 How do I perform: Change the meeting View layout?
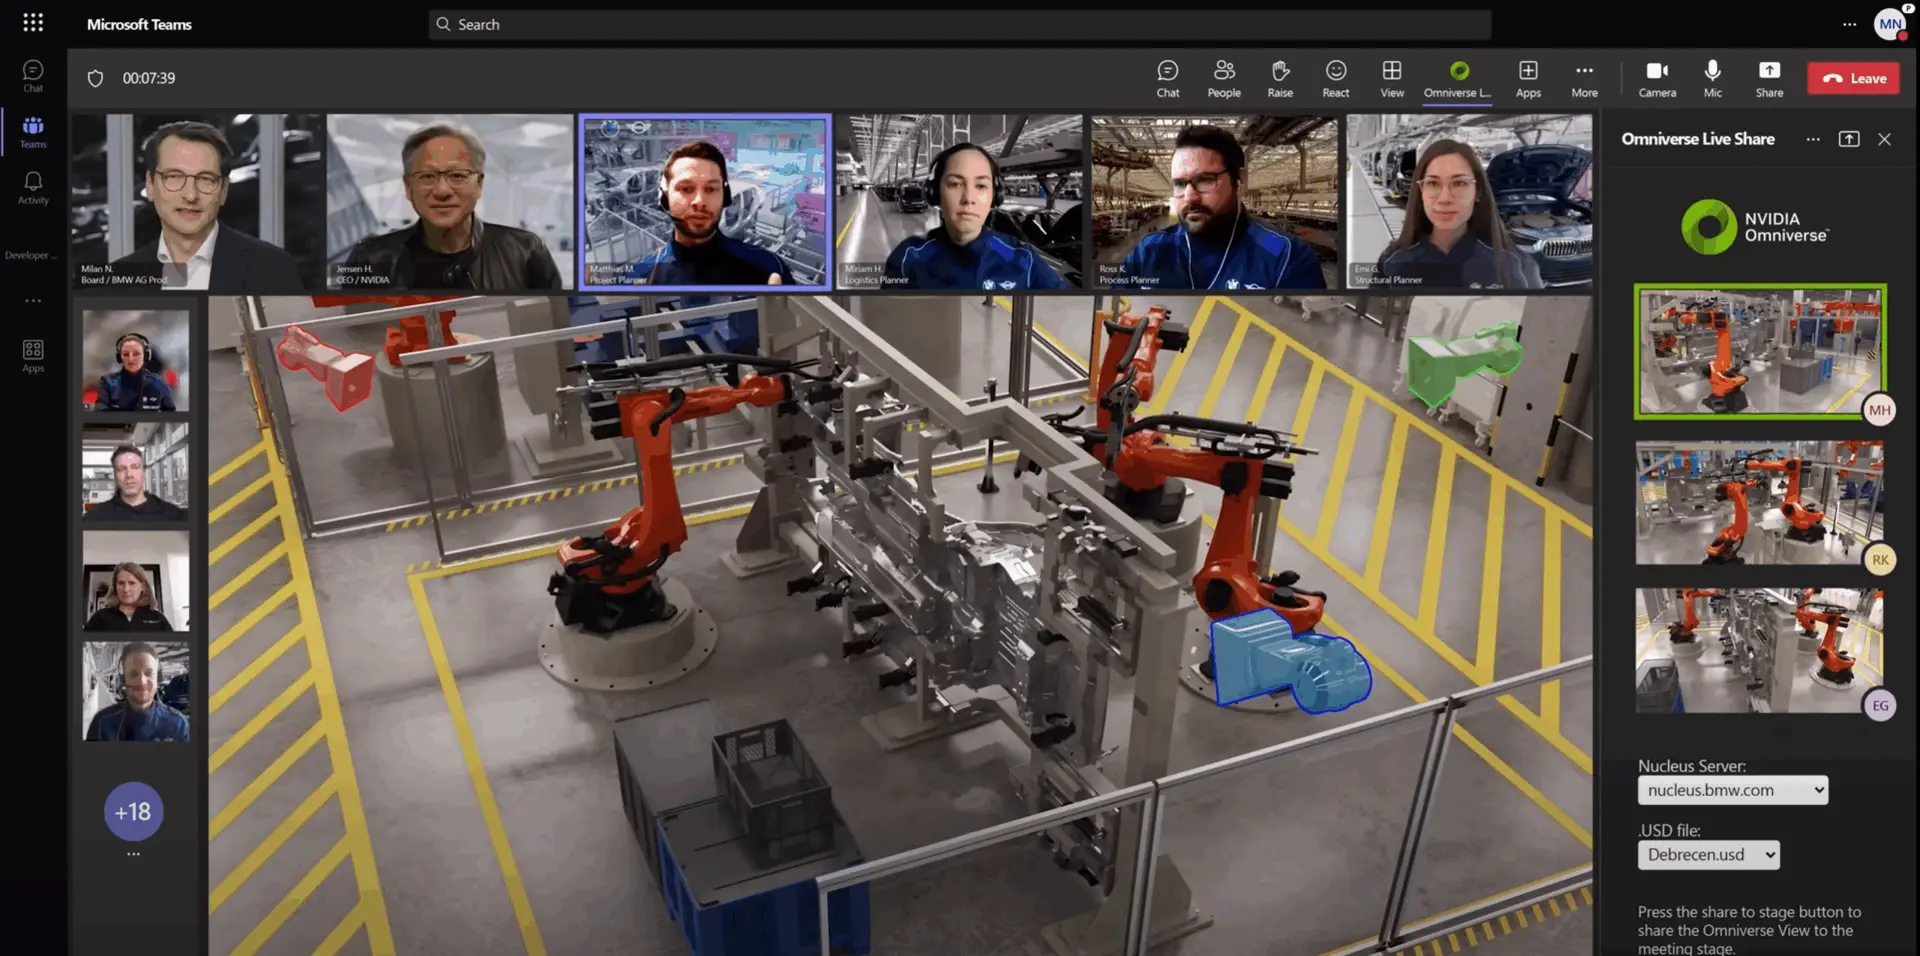(x=1391, y=78)
